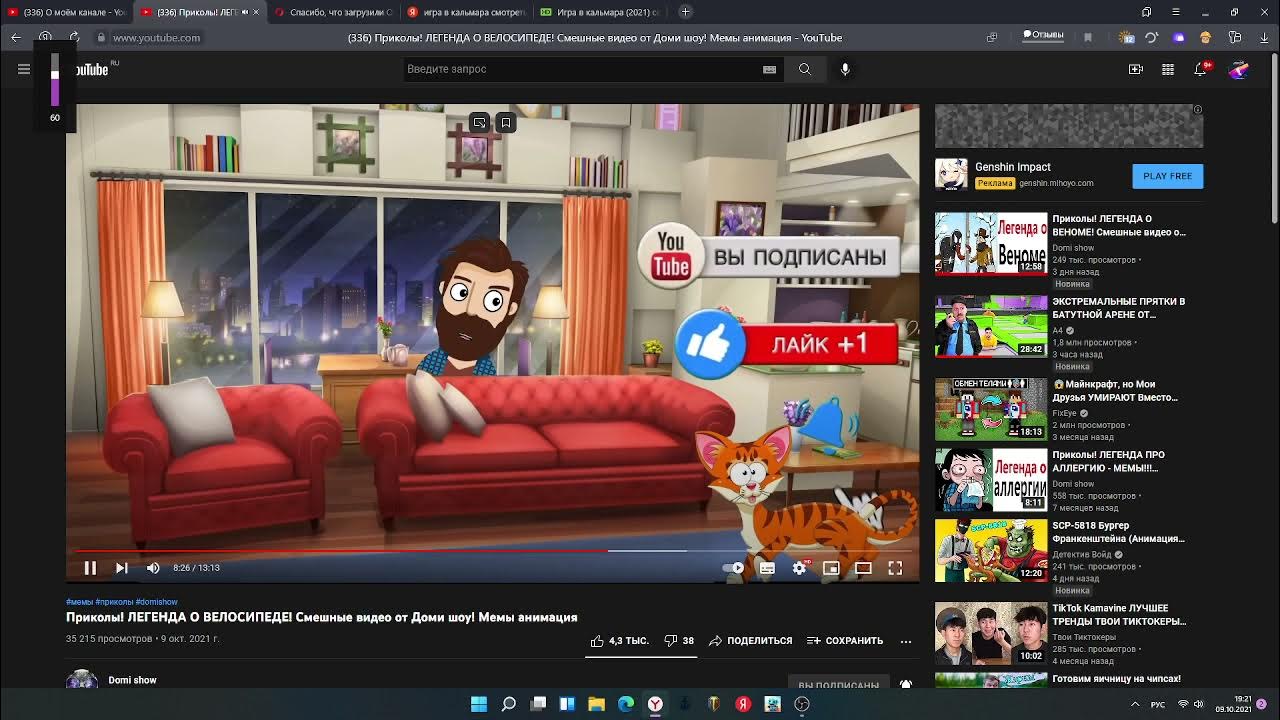Enable the miniplayer mode
This screenshot has width=1280, height=720.
[x=831, y=568]
